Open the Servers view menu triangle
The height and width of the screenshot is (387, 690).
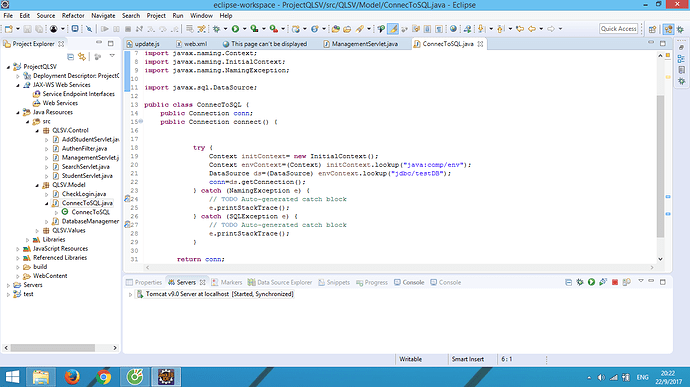641,281
